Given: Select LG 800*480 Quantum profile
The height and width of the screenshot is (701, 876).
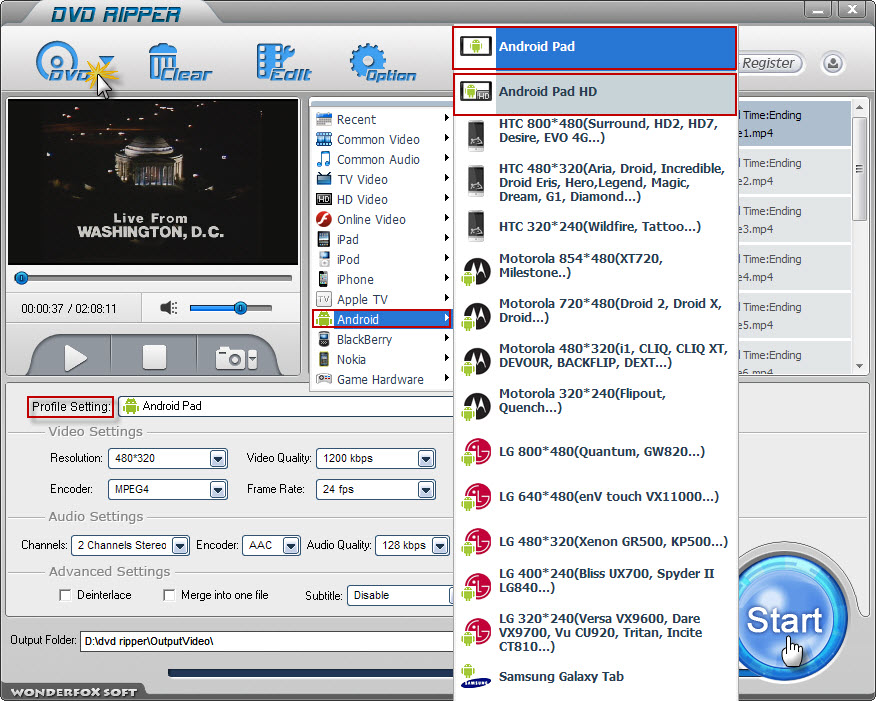Looking at the screenshot, I should pos(594,451).
